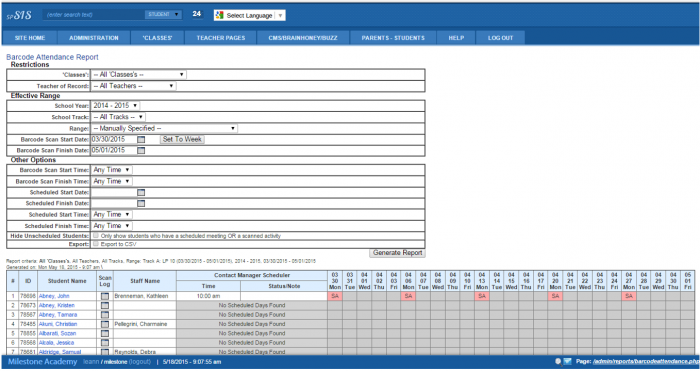Open the Range dropdown

tap(164, 128)
